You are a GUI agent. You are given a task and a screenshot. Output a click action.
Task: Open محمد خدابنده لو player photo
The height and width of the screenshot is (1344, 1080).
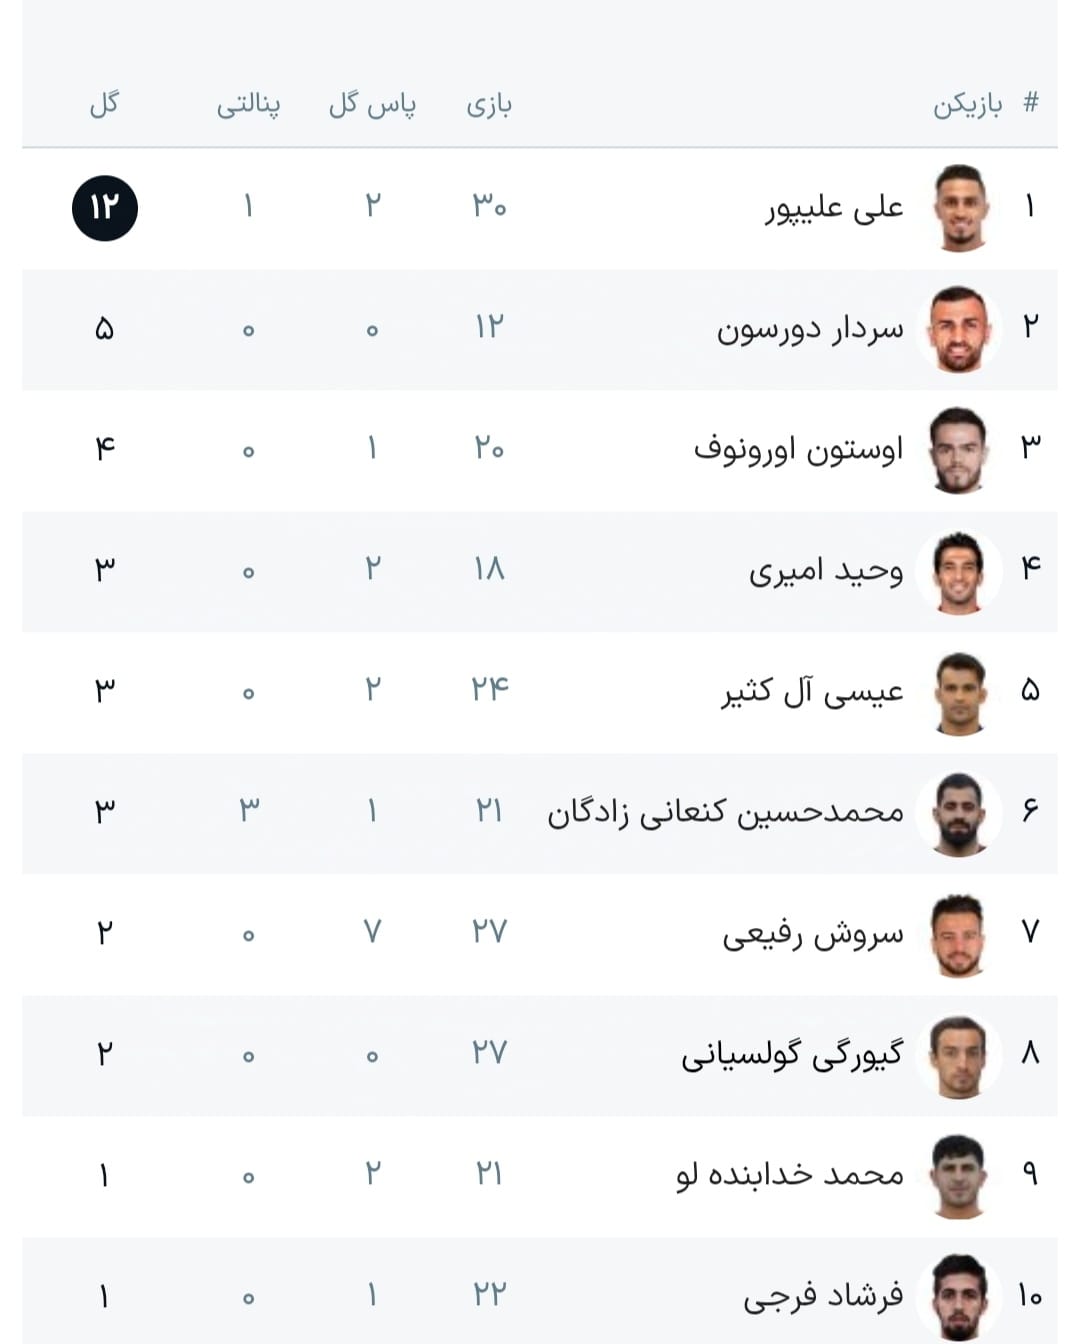(960, 1176)
